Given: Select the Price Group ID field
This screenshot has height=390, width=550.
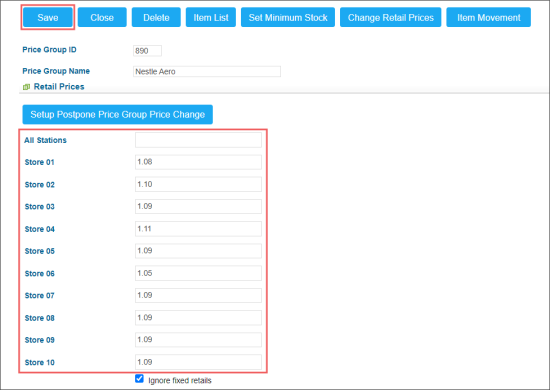Looking at the screenshot, I should (x=147, y=51).
